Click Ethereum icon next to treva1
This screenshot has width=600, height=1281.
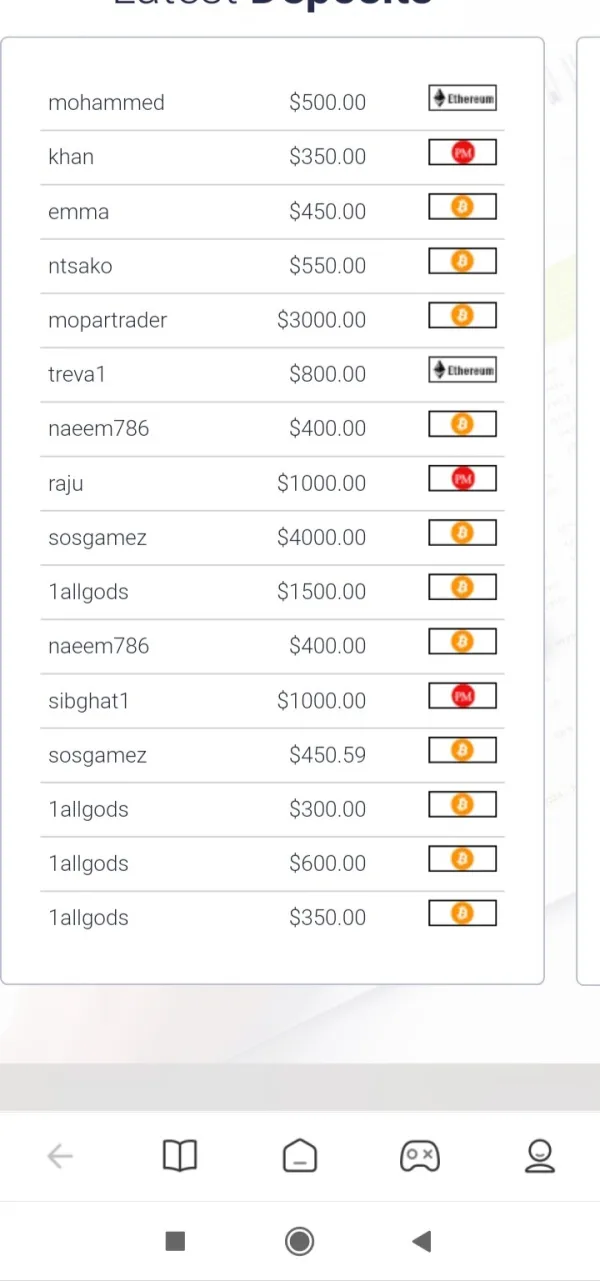(462, 370)
